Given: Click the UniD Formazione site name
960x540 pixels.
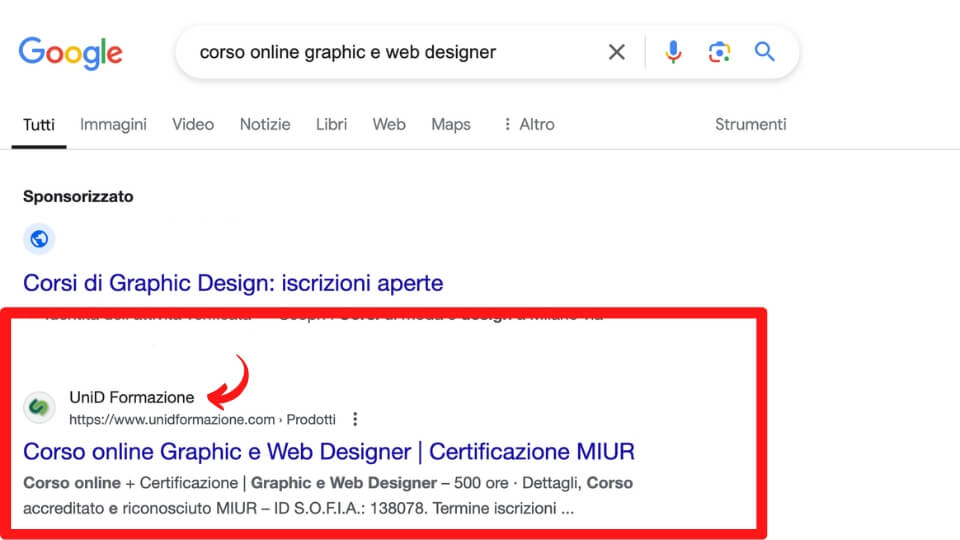Looking at the screenshot, I should tap(132, 397).
